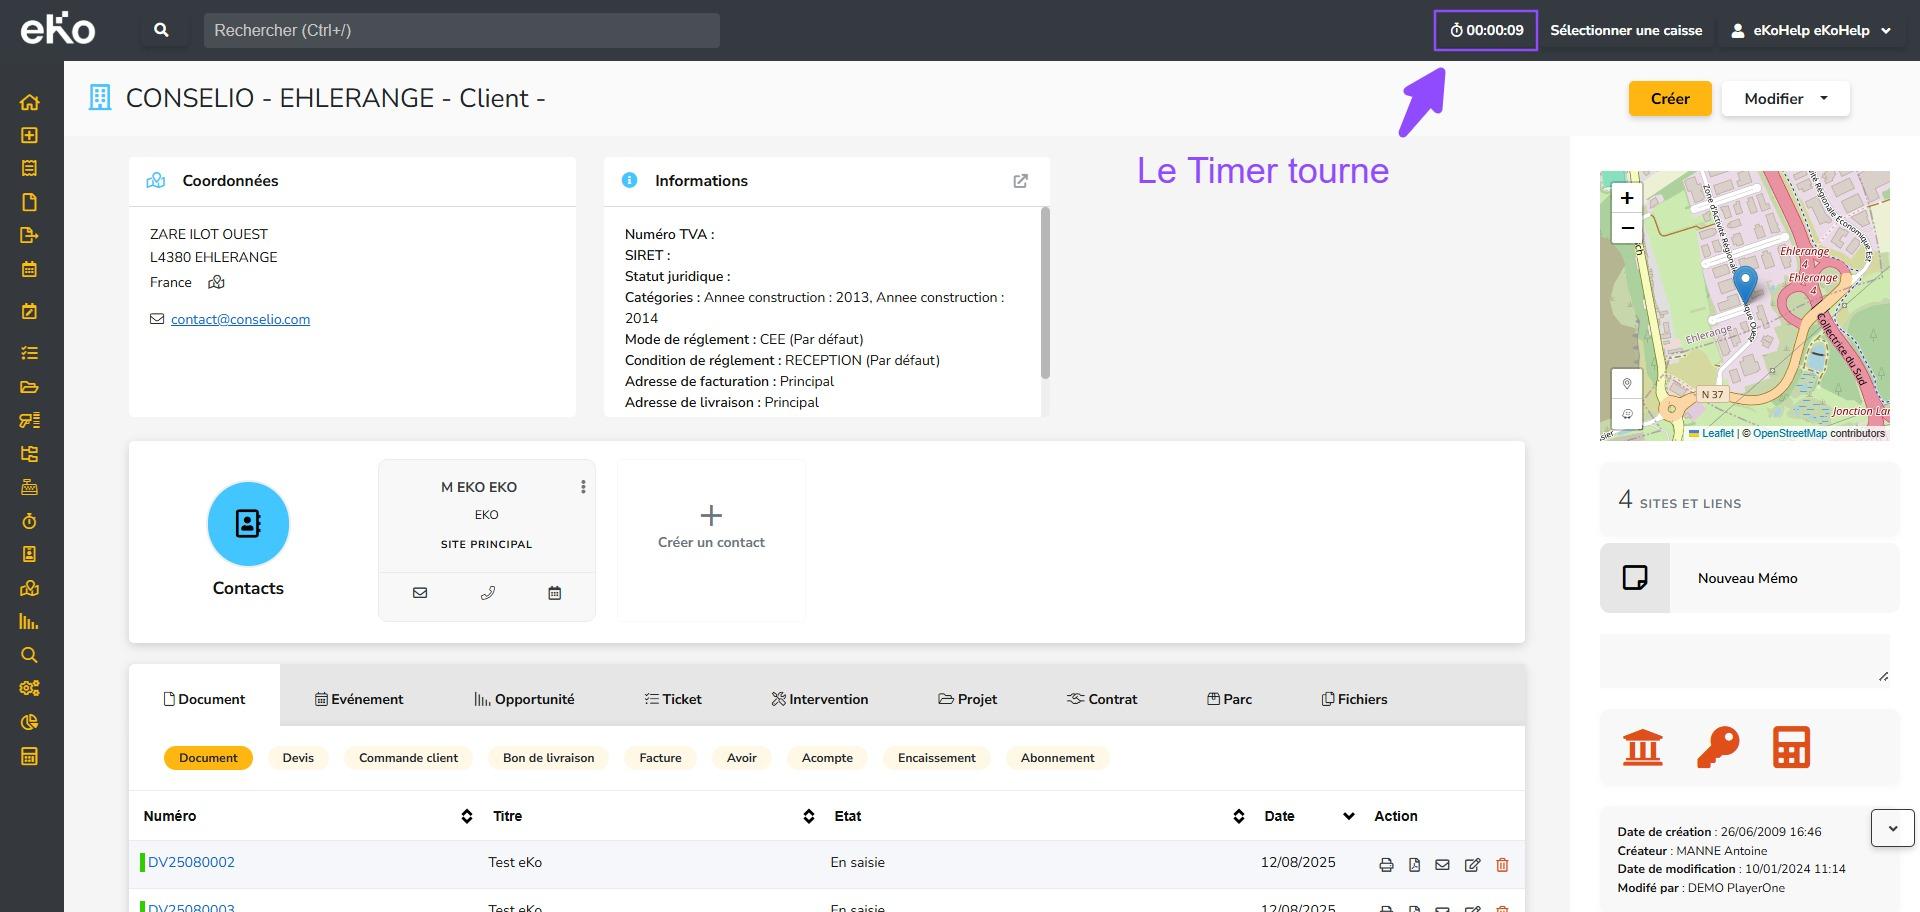Screen dimensions: 1920x912
Task: Click the bank building icon
Action: coord(1642,747)
